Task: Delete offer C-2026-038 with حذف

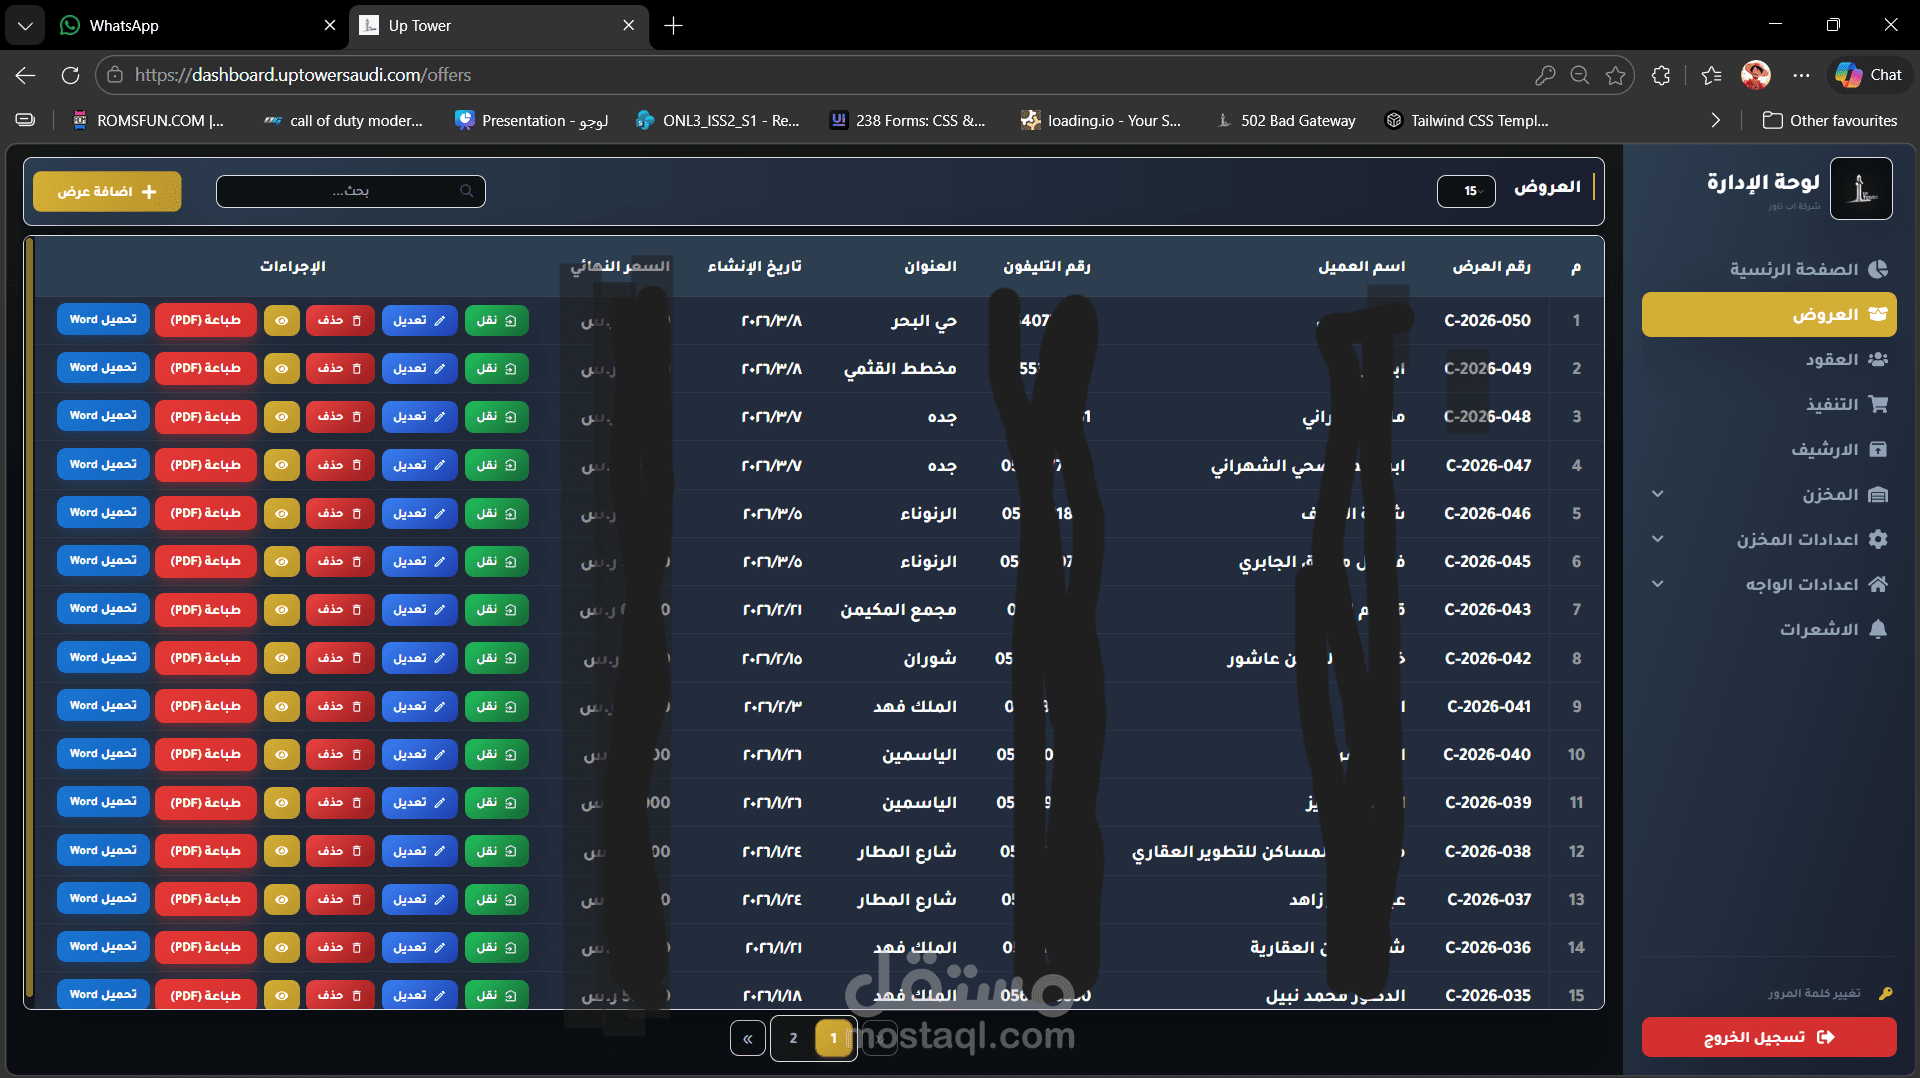Action: 340,851
